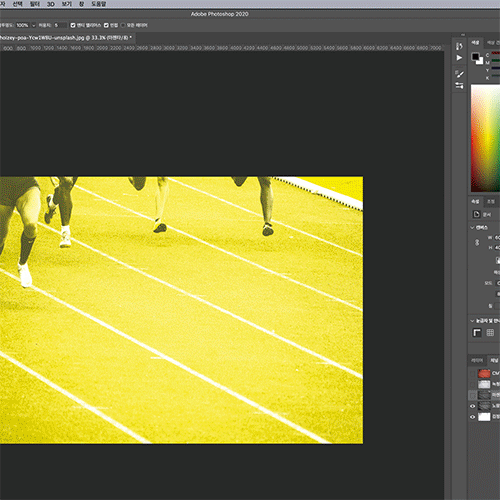Open the 선택 (Select) menu
The width and height of the screenshot is (500, 500).
(17, 4)
